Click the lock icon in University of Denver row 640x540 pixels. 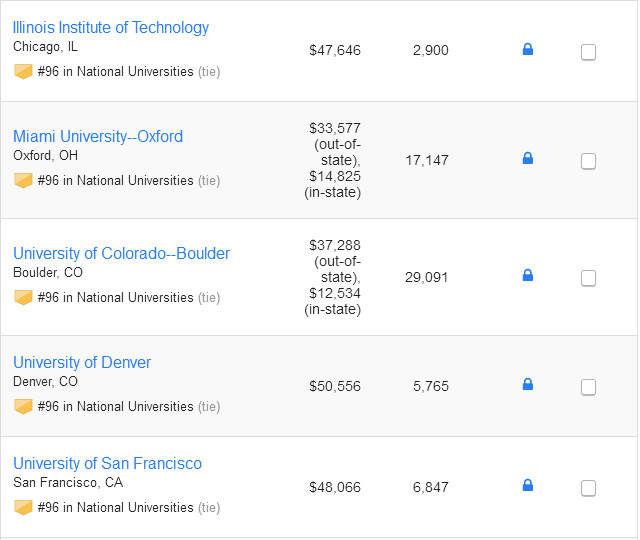528,384
